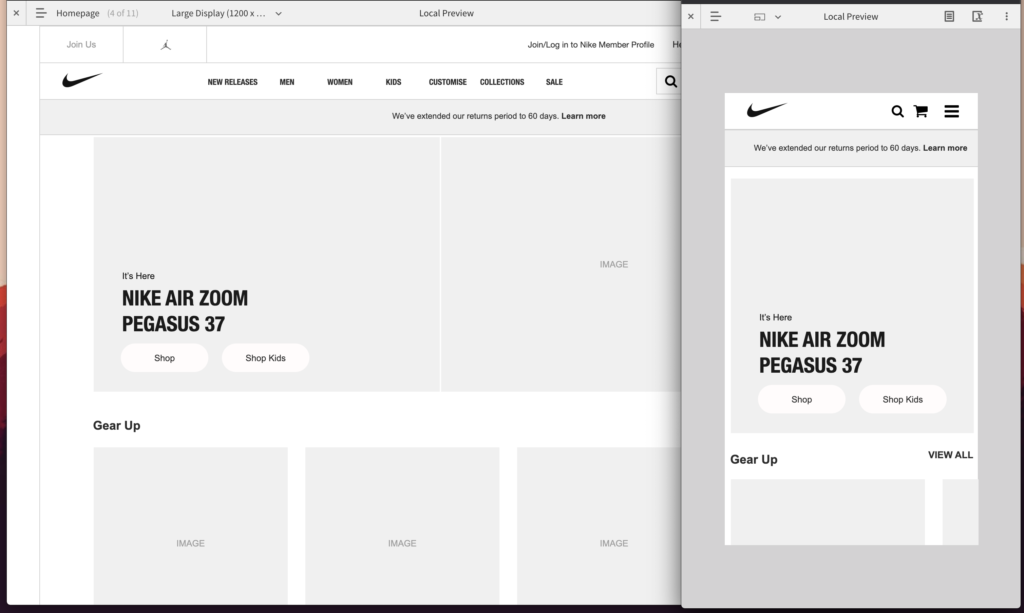Click Learn more in the desktop returns banner
This screenshot has width=1024, height=613.
coord(583,116)
